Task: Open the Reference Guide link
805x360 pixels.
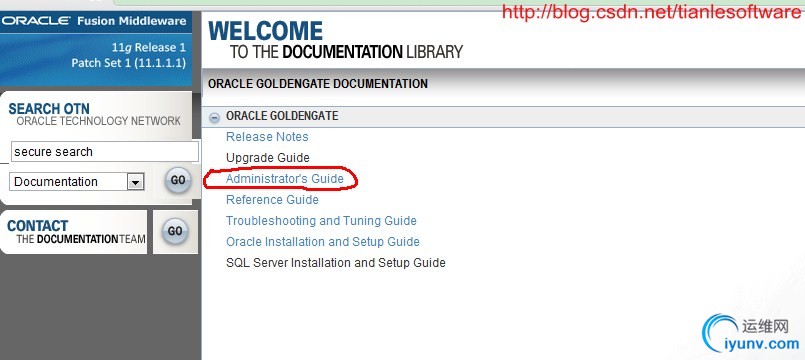Action: pos(272,200)
